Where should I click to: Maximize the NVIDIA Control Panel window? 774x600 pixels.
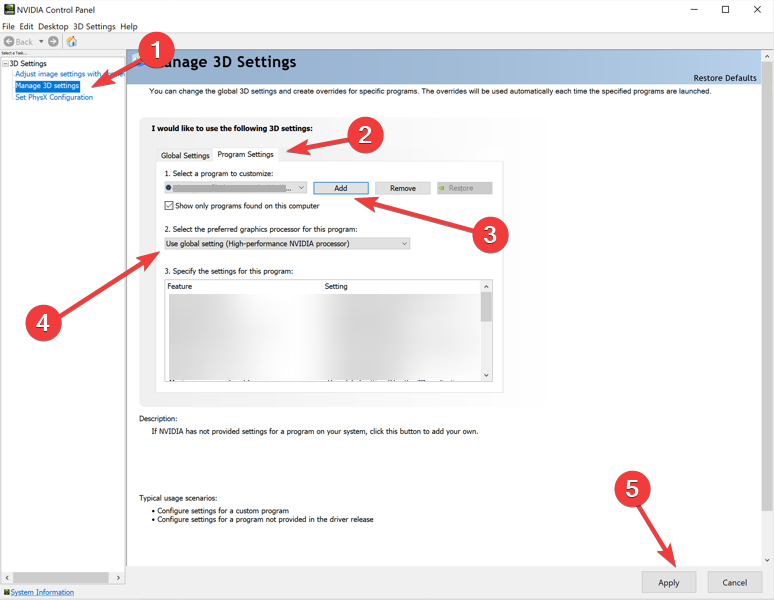click(x=726, y=9)
